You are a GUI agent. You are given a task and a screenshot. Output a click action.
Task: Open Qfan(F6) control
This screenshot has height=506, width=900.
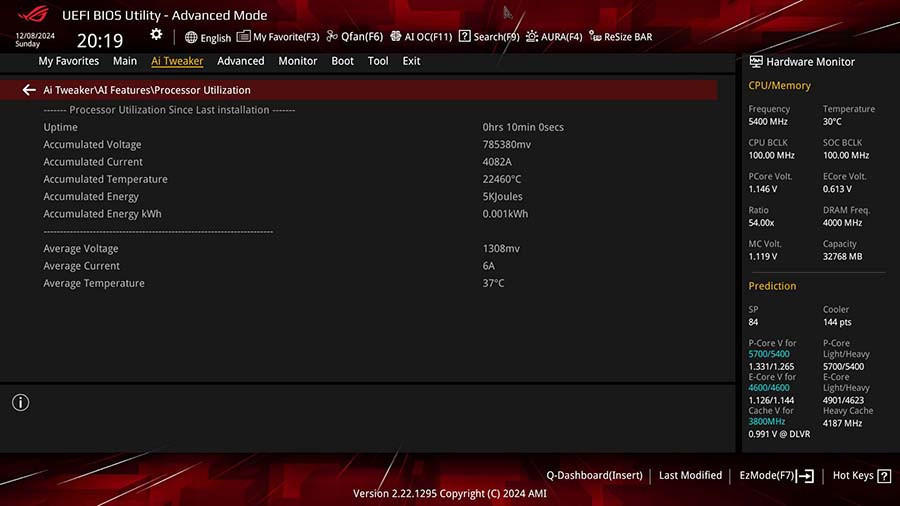pyautogui.click(x=362, y=37)
